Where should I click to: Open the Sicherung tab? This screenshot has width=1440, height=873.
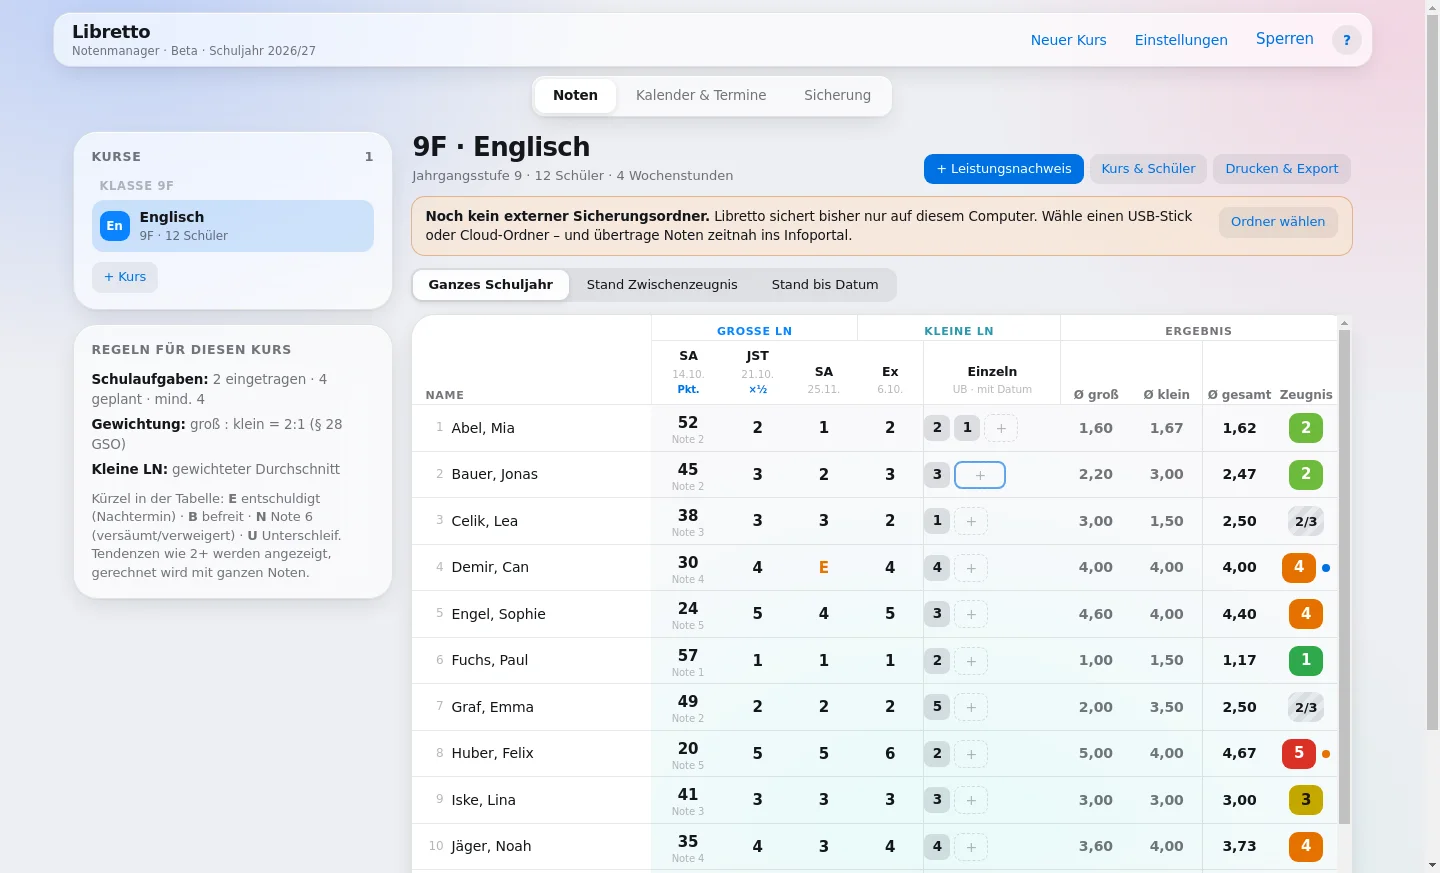tap(837, 96)
